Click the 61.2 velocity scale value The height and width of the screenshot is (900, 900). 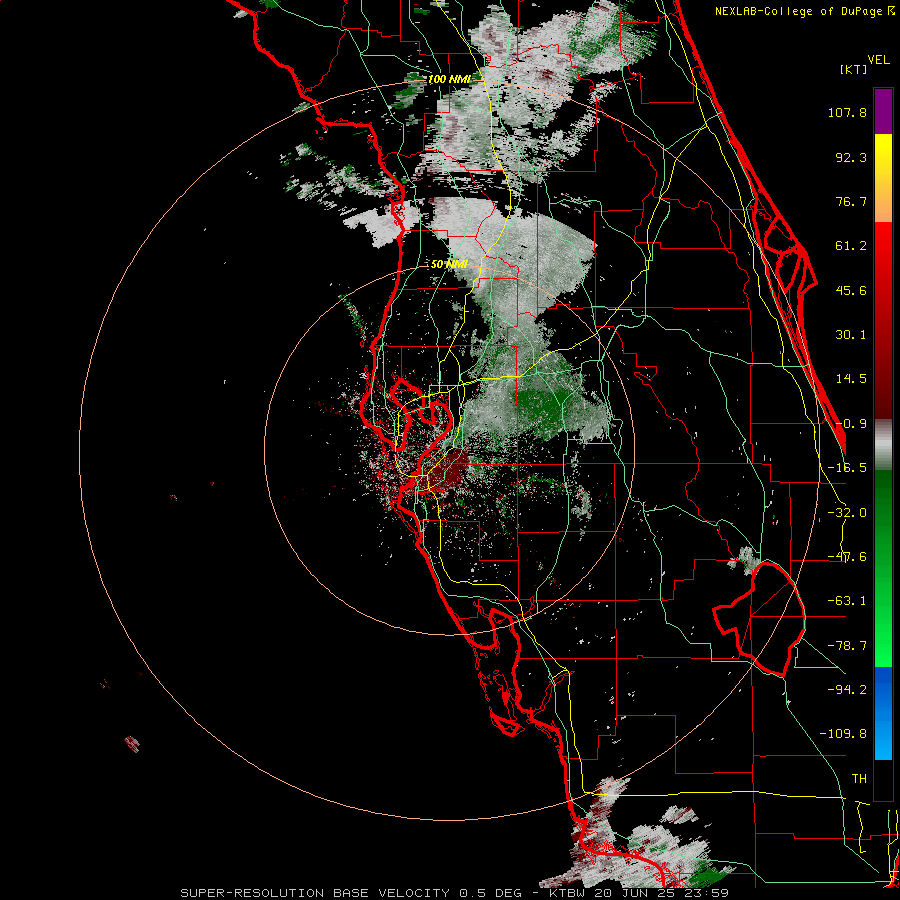(x=851, y=246)
